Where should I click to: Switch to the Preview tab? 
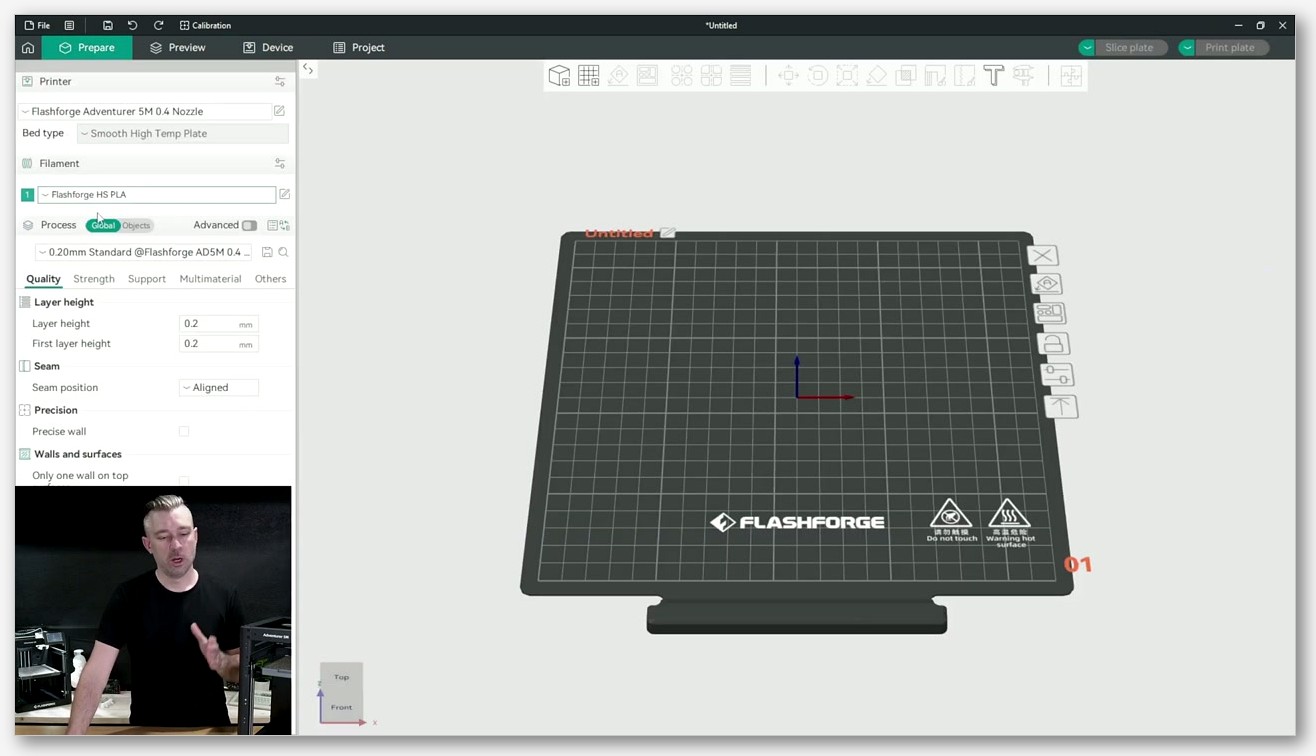[177, 47]
